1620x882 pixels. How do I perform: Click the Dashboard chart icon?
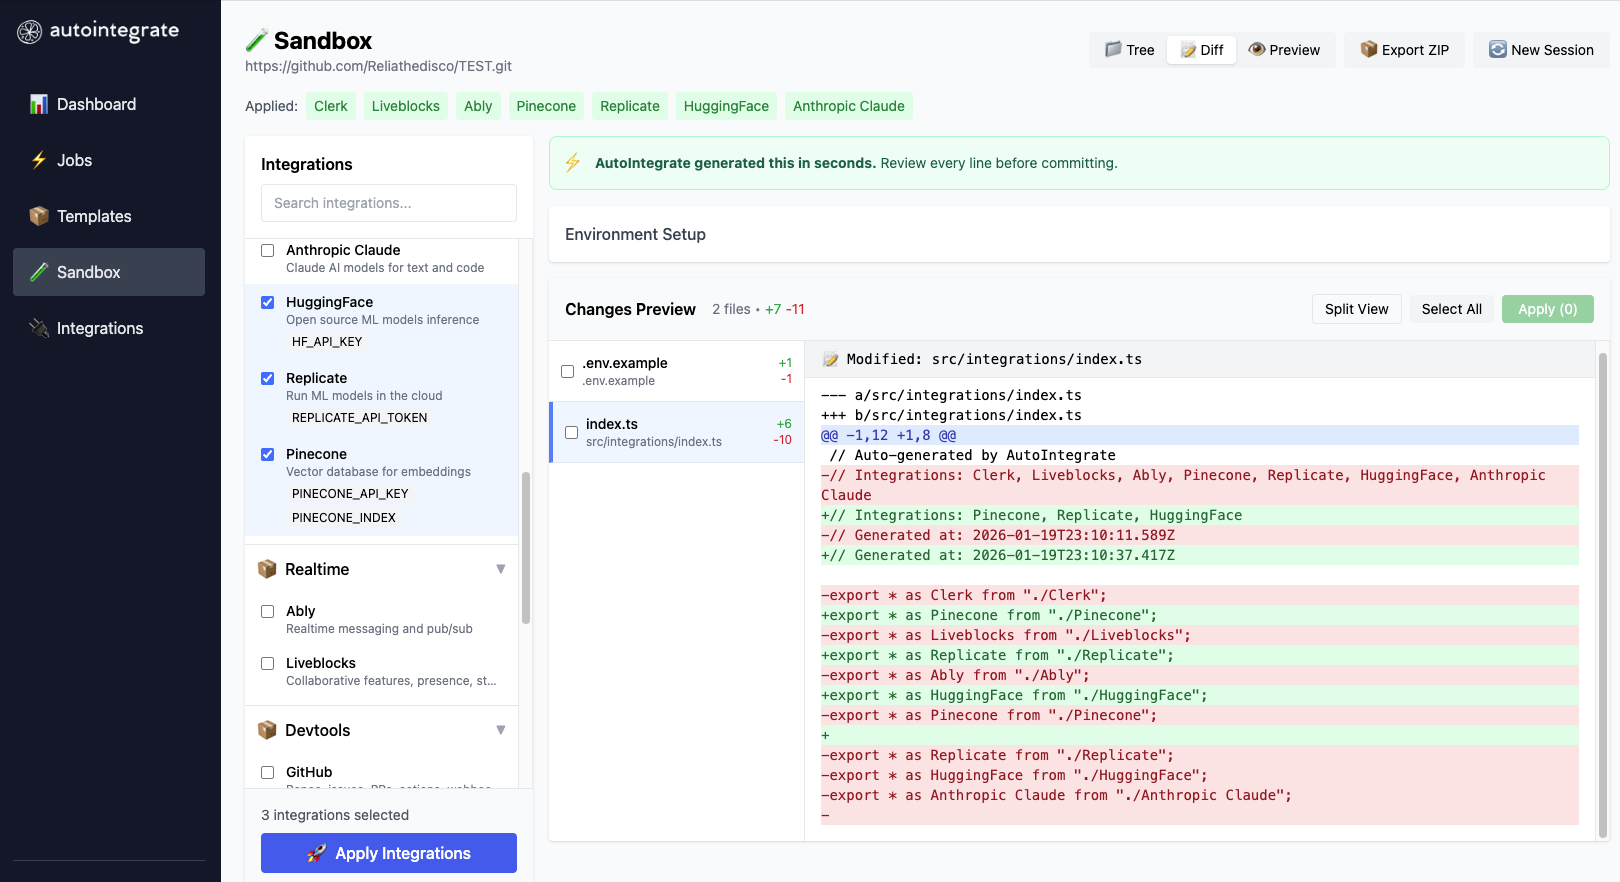click(x=39, y=104)
